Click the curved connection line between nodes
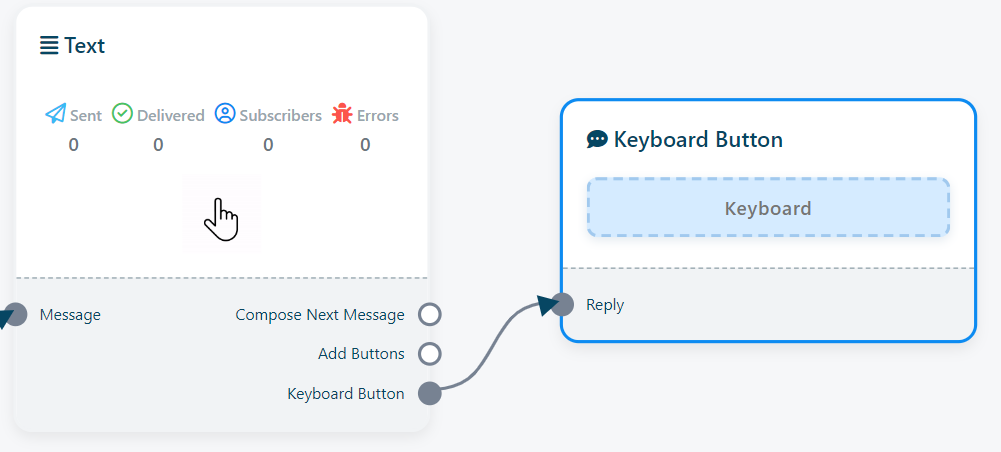 point(492,345)
